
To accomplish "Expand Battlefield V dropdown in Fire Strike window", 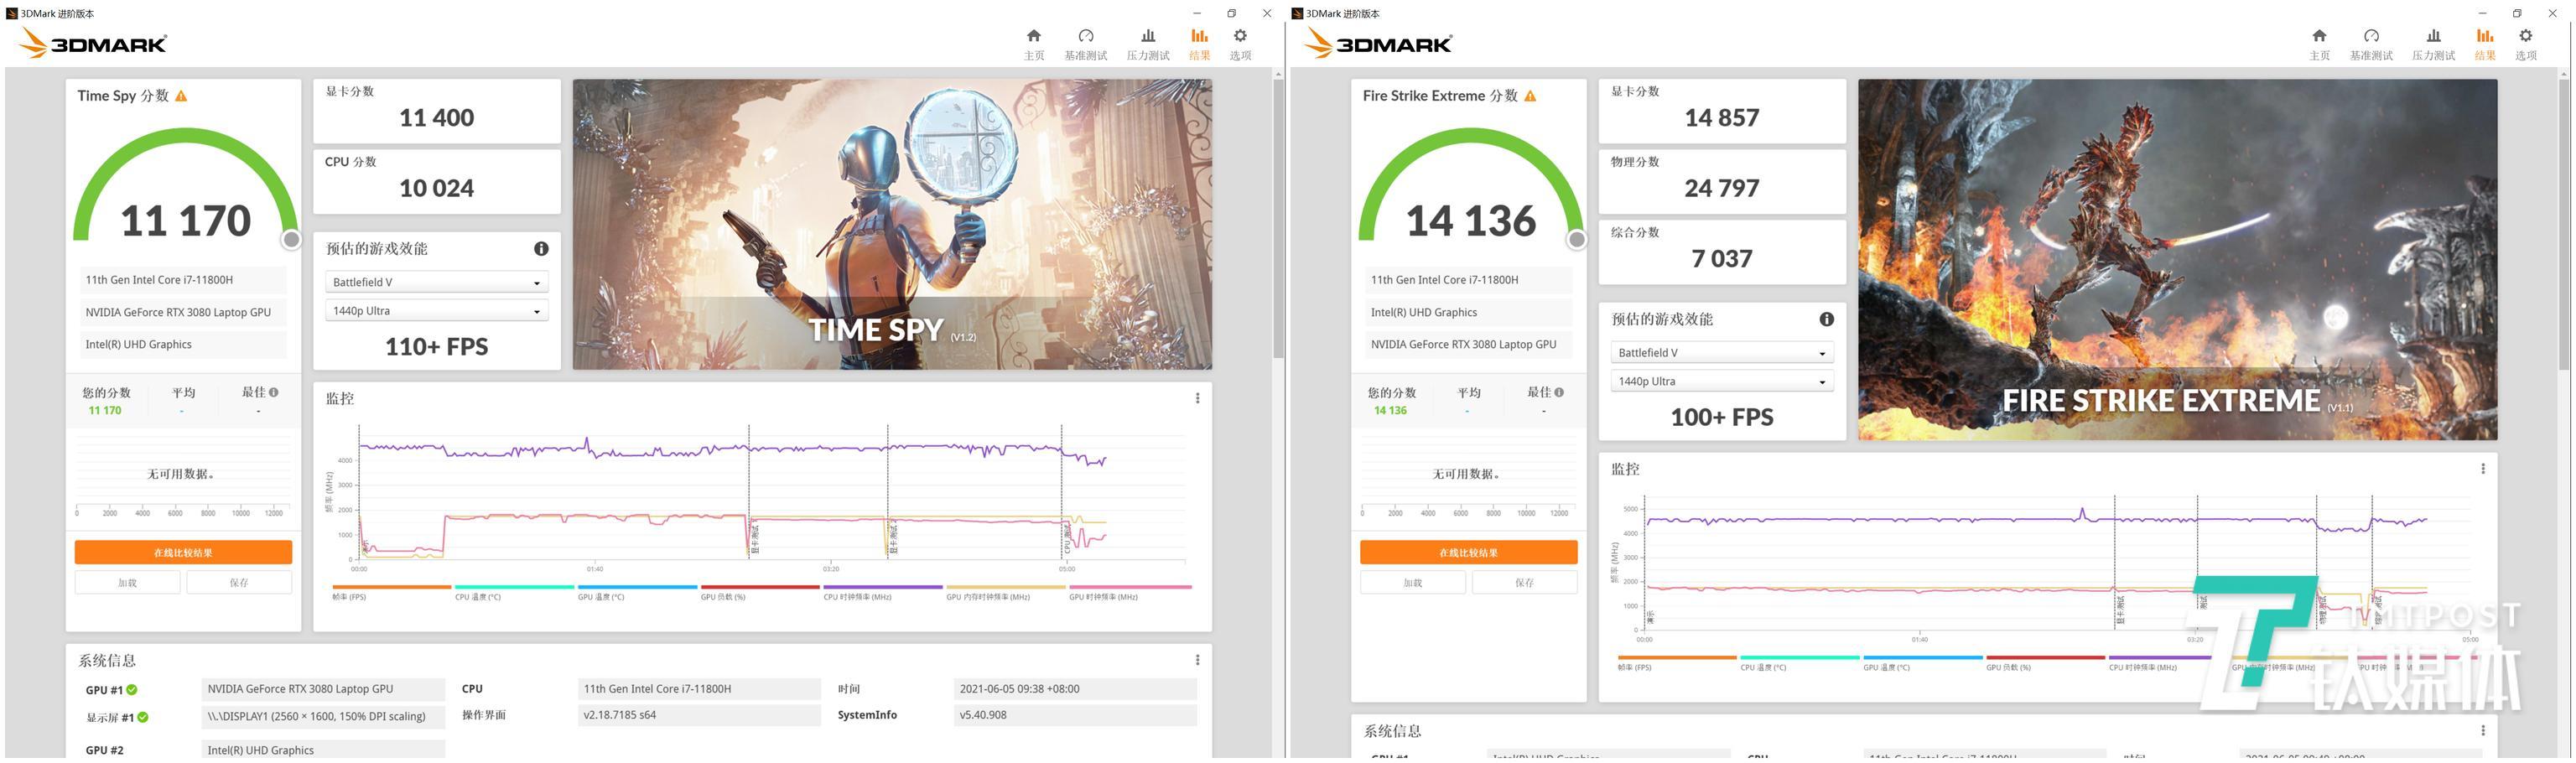I will (x=1721, y=353).
